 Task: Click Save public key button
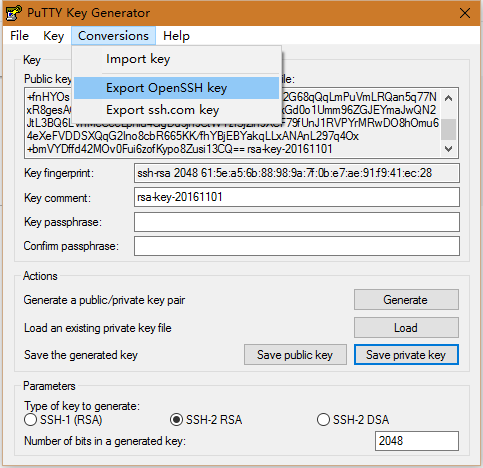pyautogui.click(x=295, y=355)
